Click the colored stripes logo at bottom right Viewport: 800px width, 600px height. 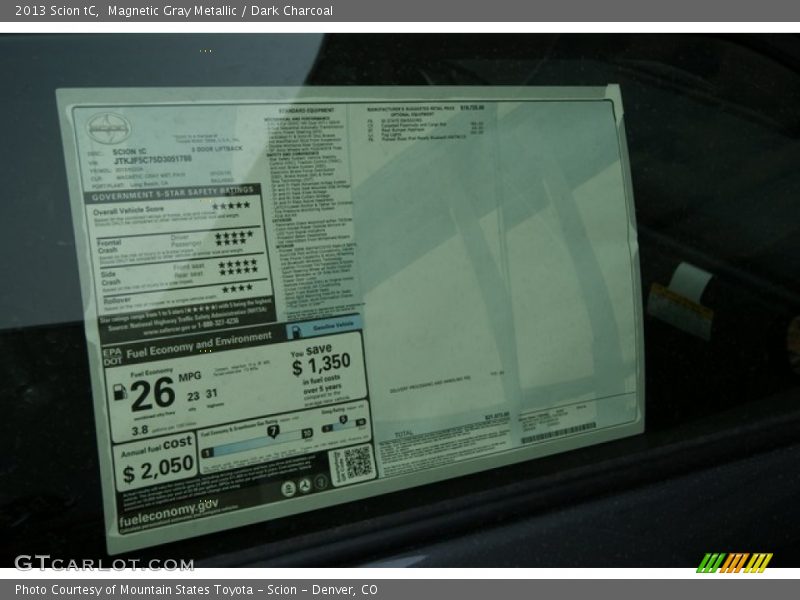click(734, 563)
